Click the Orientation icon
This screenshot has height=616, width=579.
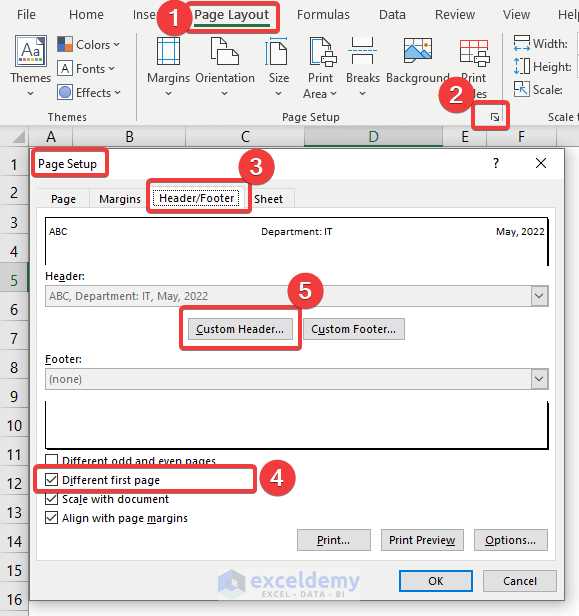[225, 51]
